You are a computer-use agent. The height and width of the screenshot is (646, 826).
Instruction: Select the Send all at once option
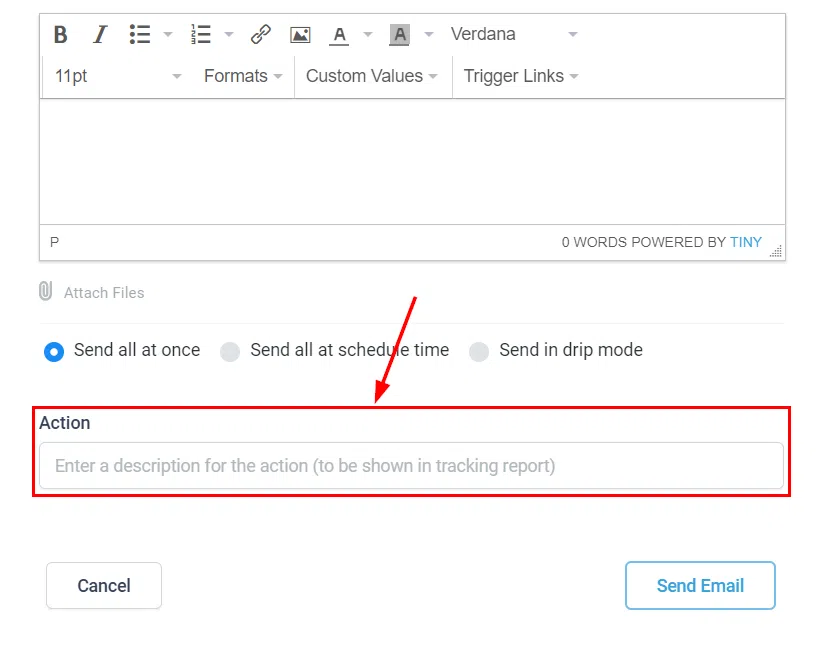pyautogui.click(x=54, y=351)
